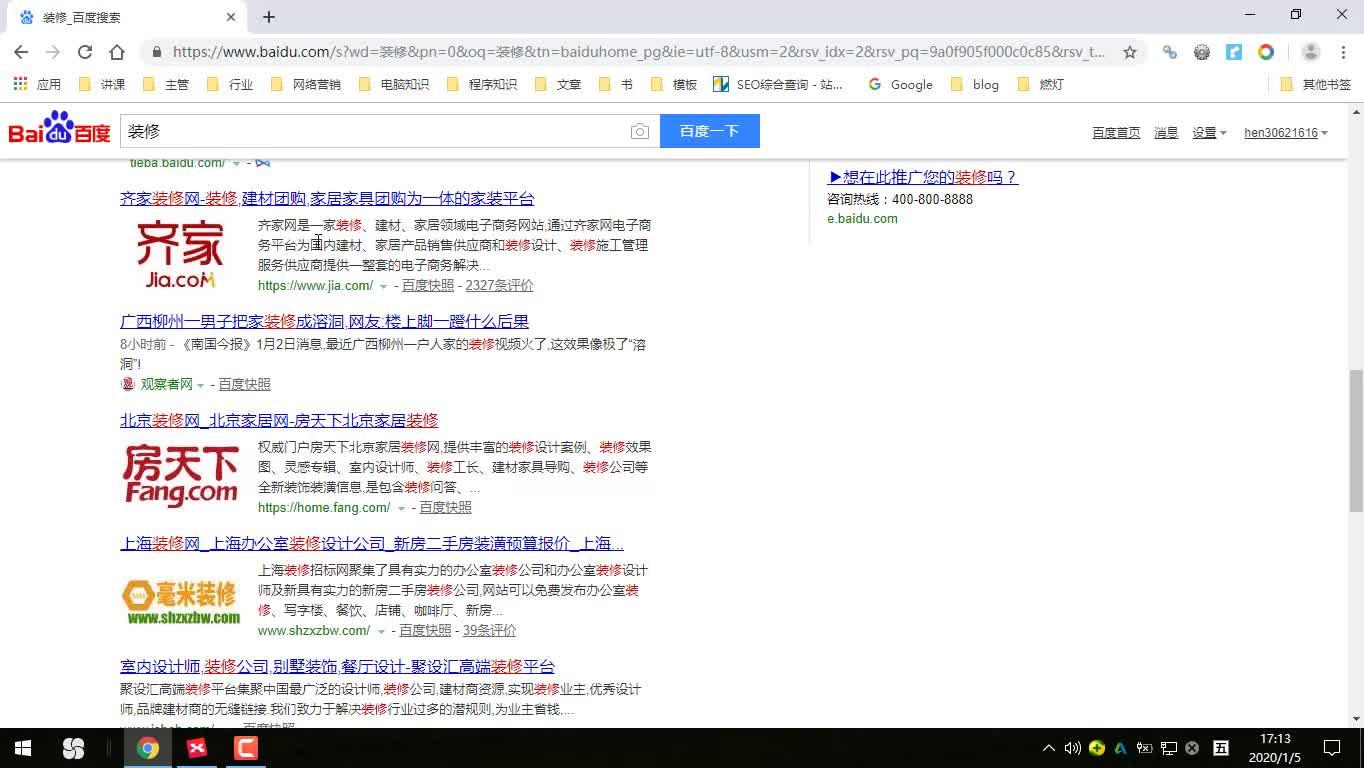Open network status tray icon
The width and height of the screenshot is (1364, 768).
click(1168, 748)
